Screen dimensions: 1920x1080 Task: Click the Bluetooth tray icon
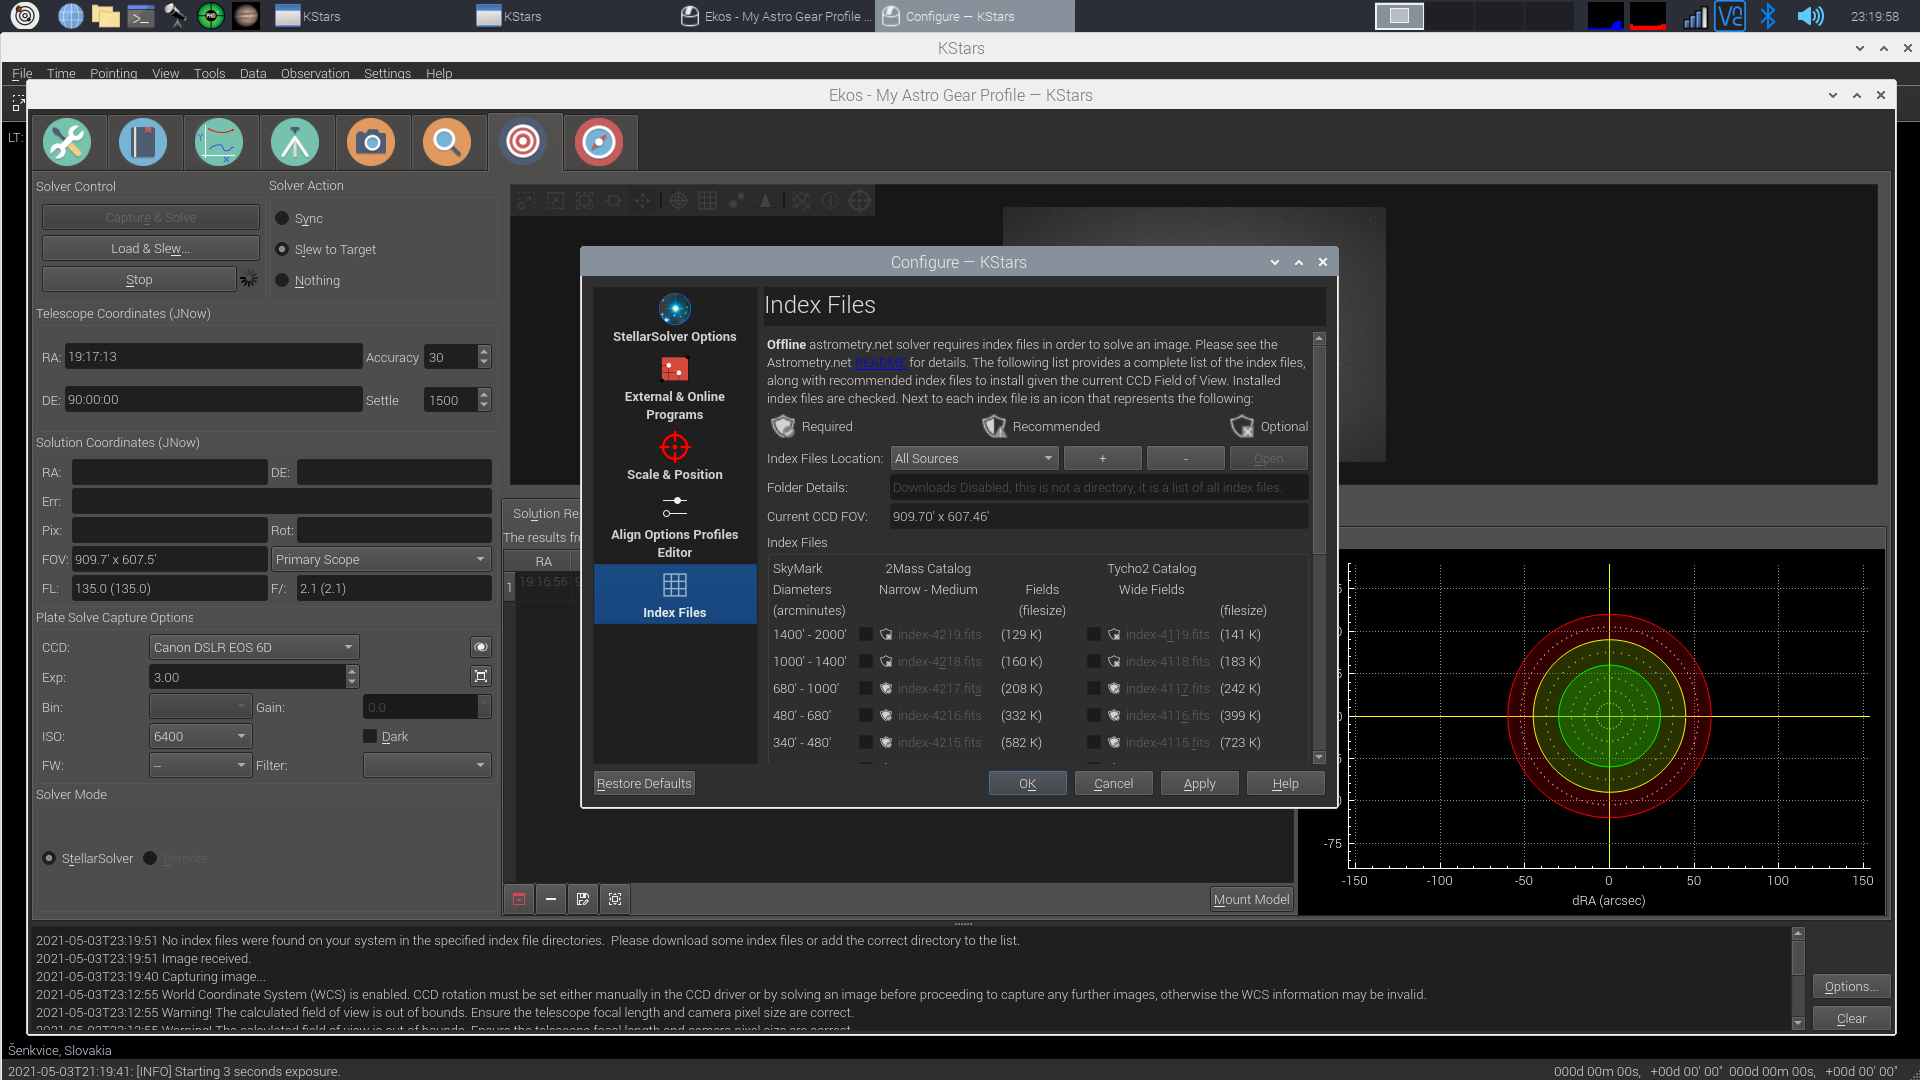[1768, 16]
